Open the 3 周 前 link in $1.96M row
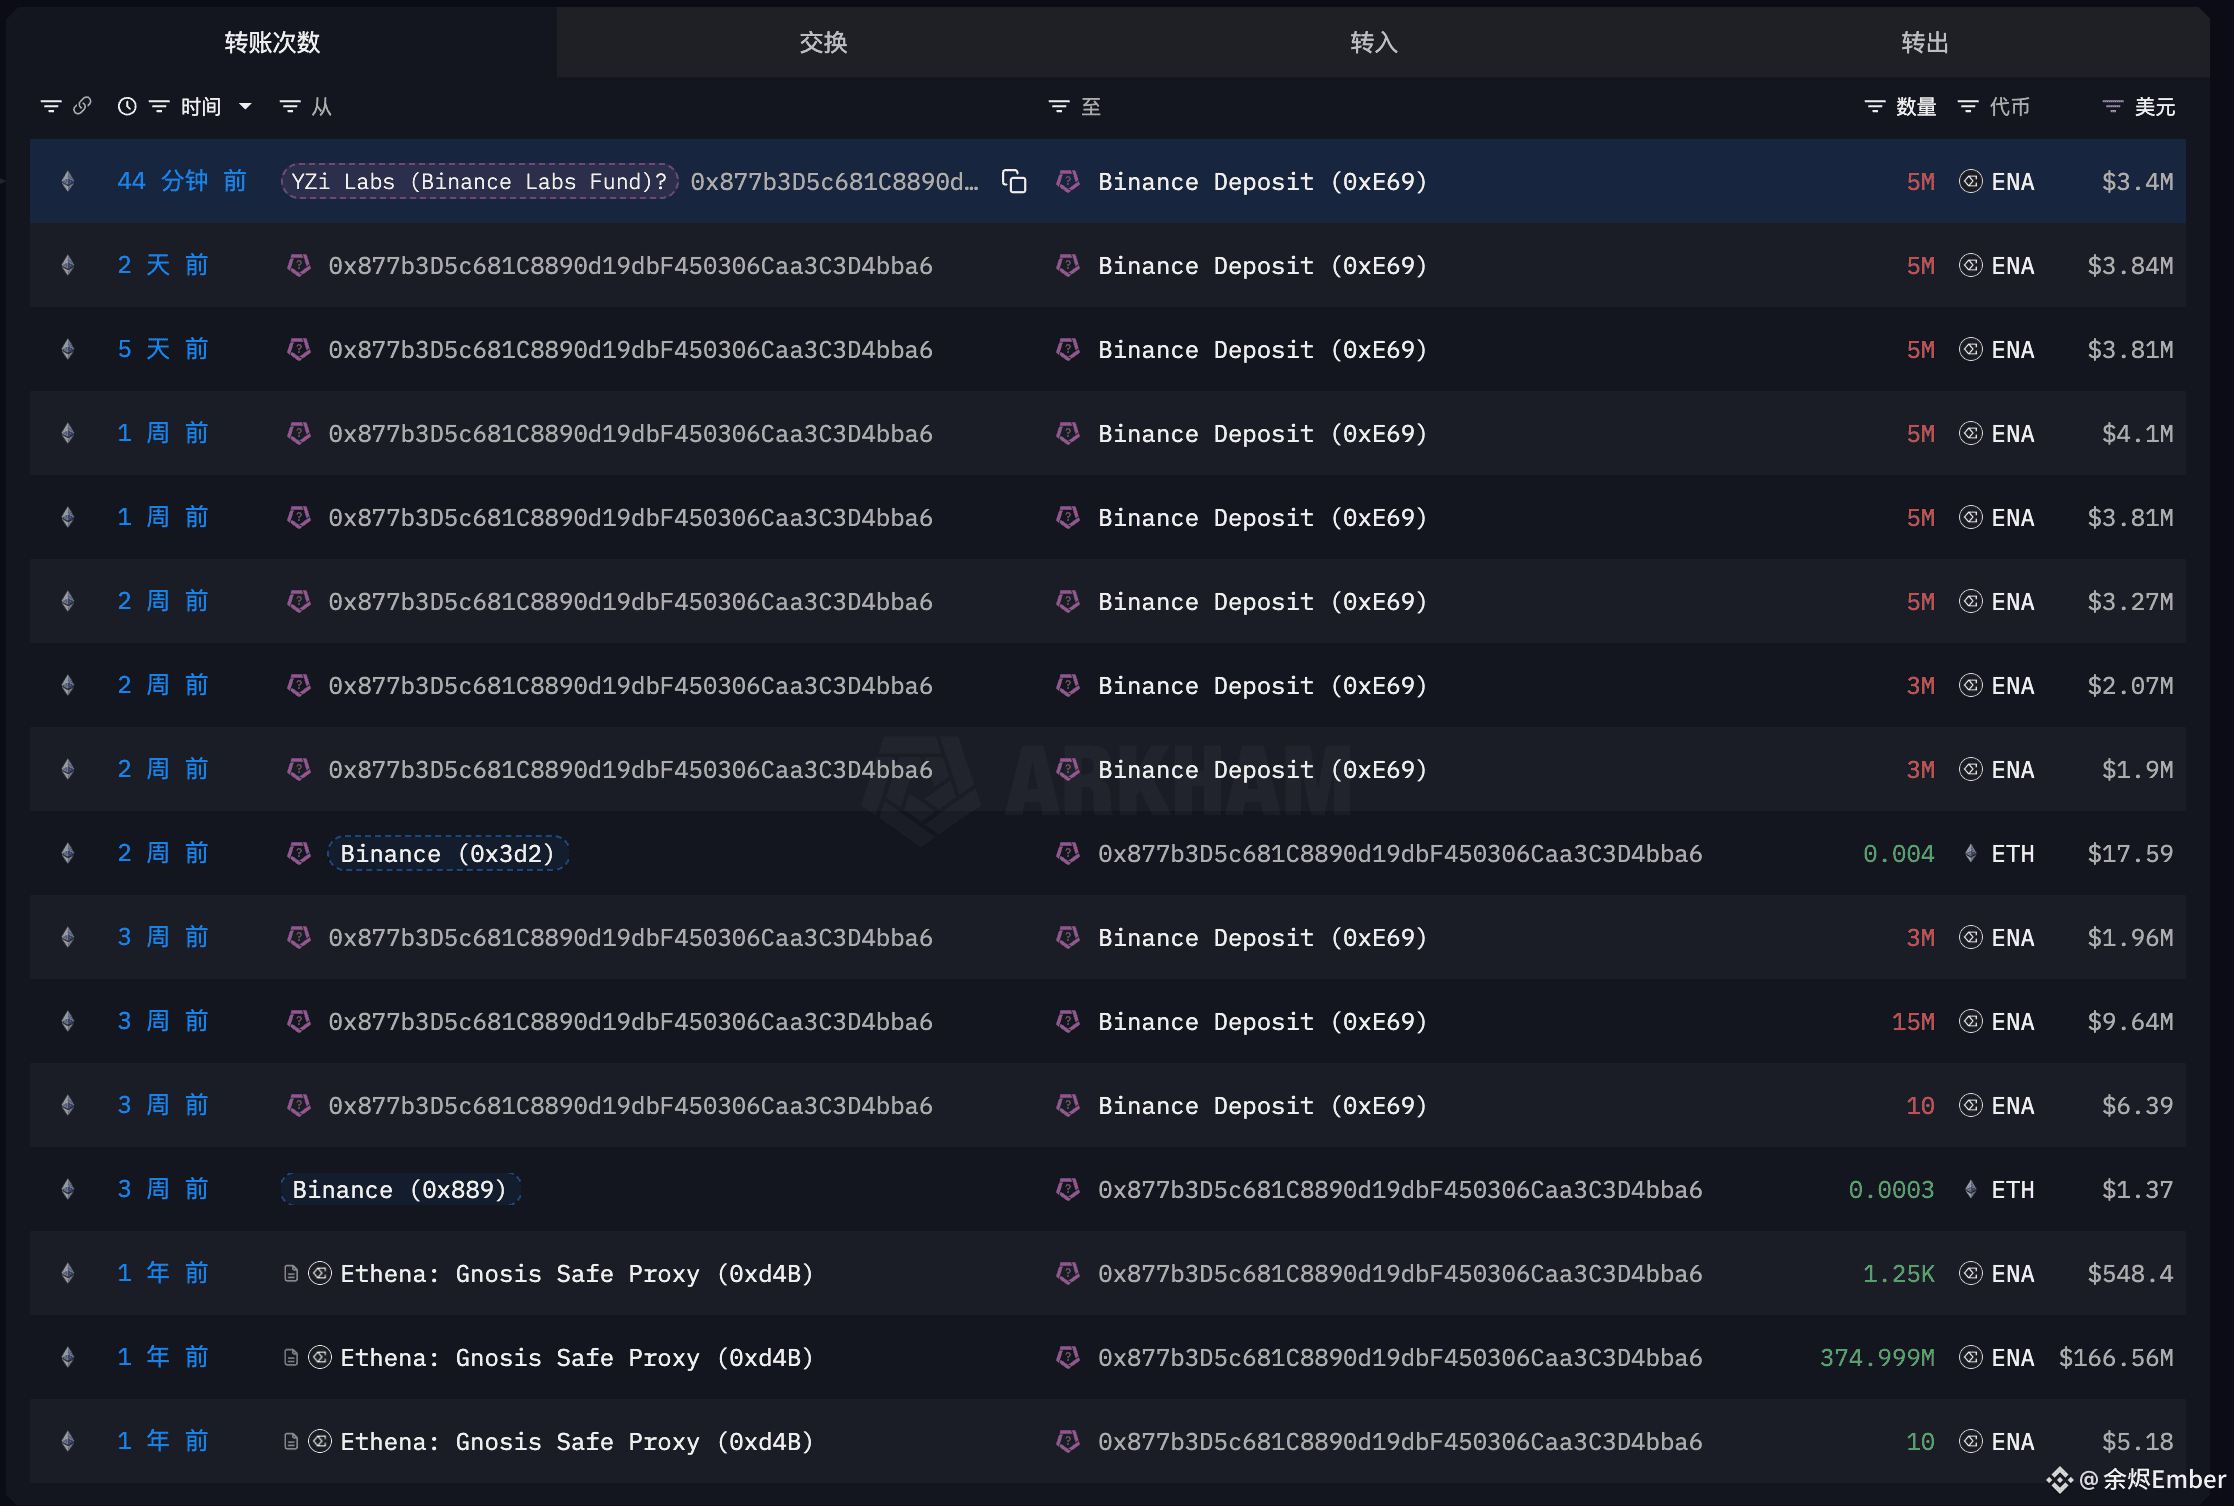The image size is (2234, 1506). (x=163, y=937)
